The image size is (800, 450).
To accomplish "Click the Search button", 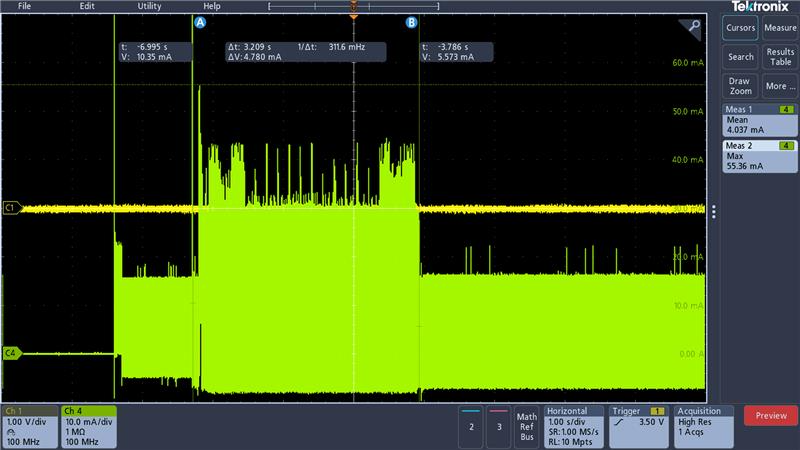I will click(740, 57).
